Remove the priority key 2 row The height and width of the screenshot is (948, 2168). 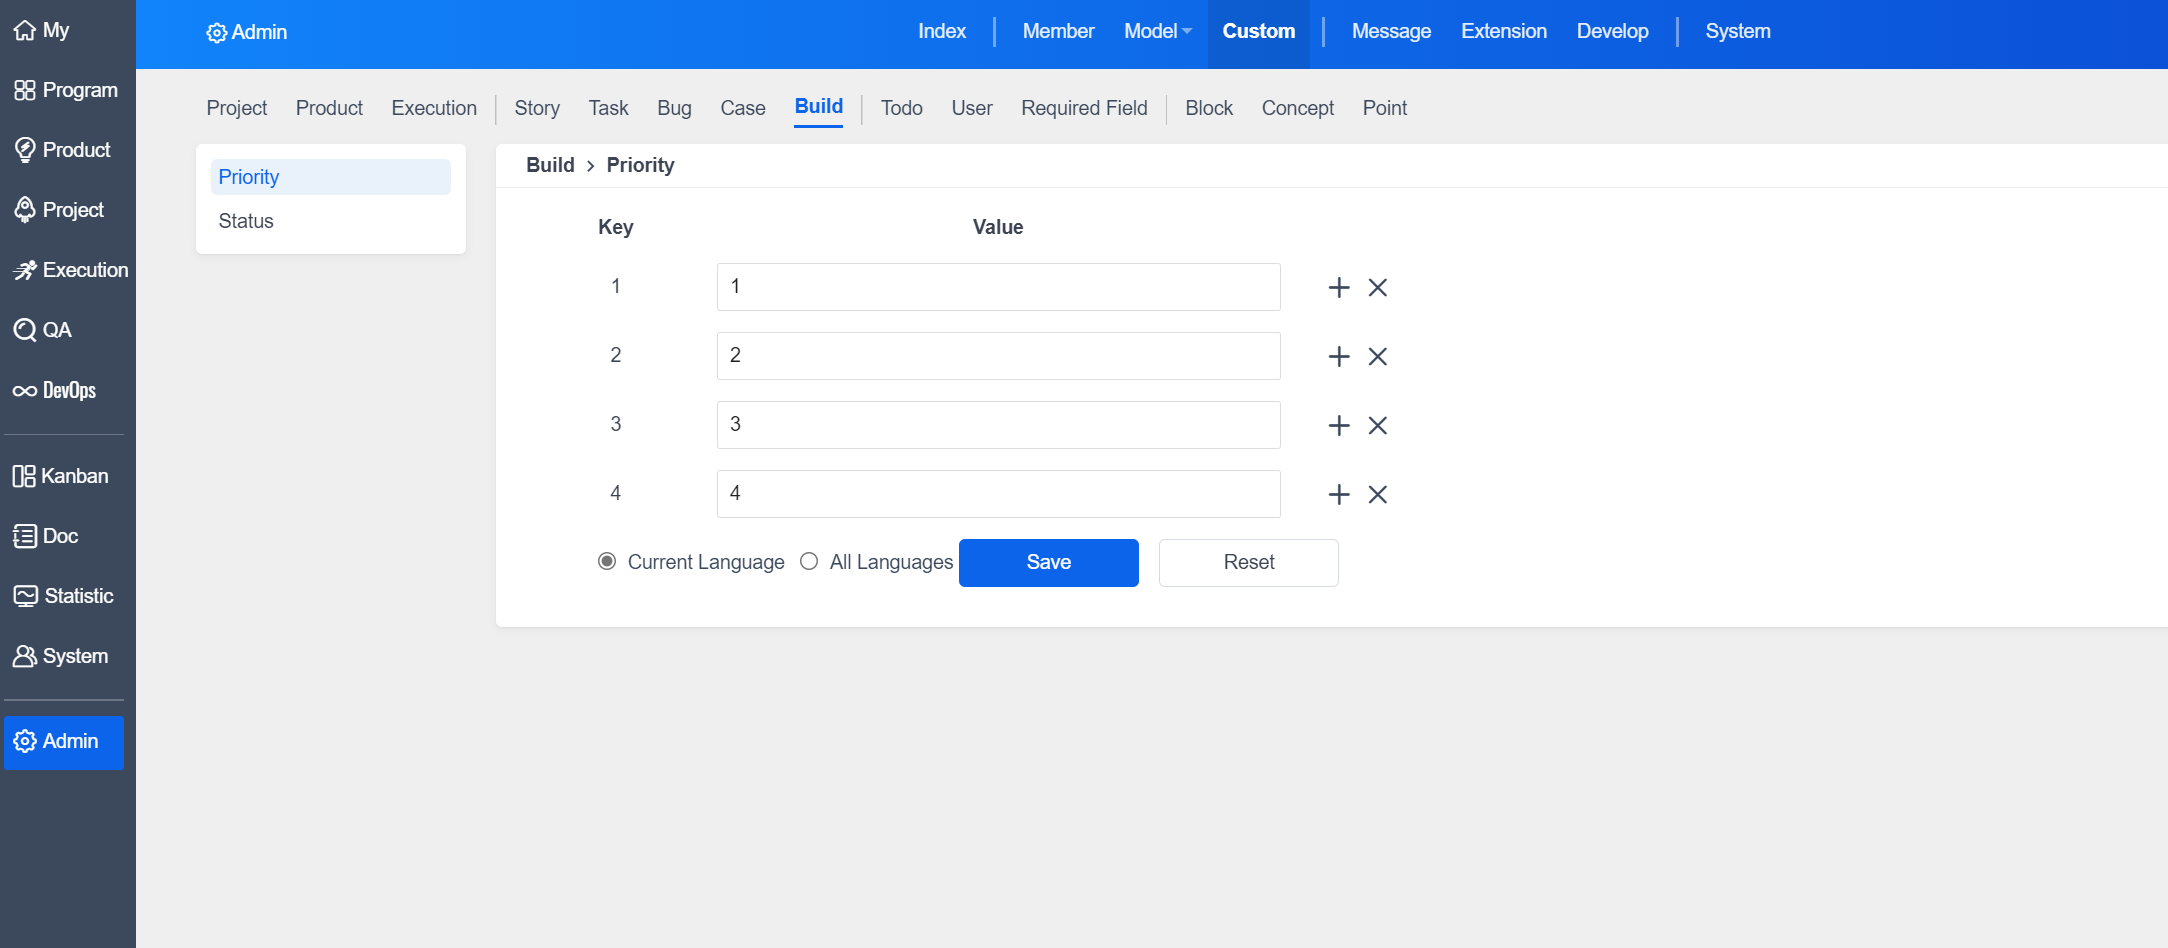tap(1377, 357)
